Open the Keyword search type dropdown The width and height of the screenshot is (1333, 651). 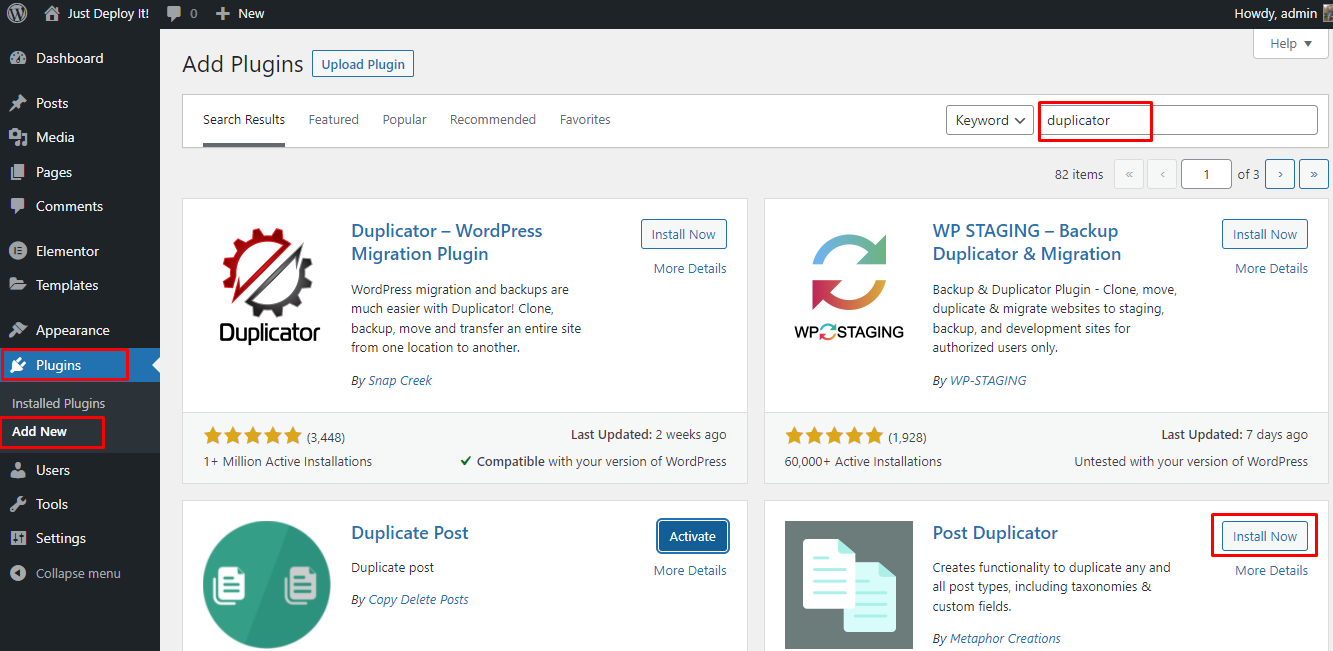tap(990, 120)
